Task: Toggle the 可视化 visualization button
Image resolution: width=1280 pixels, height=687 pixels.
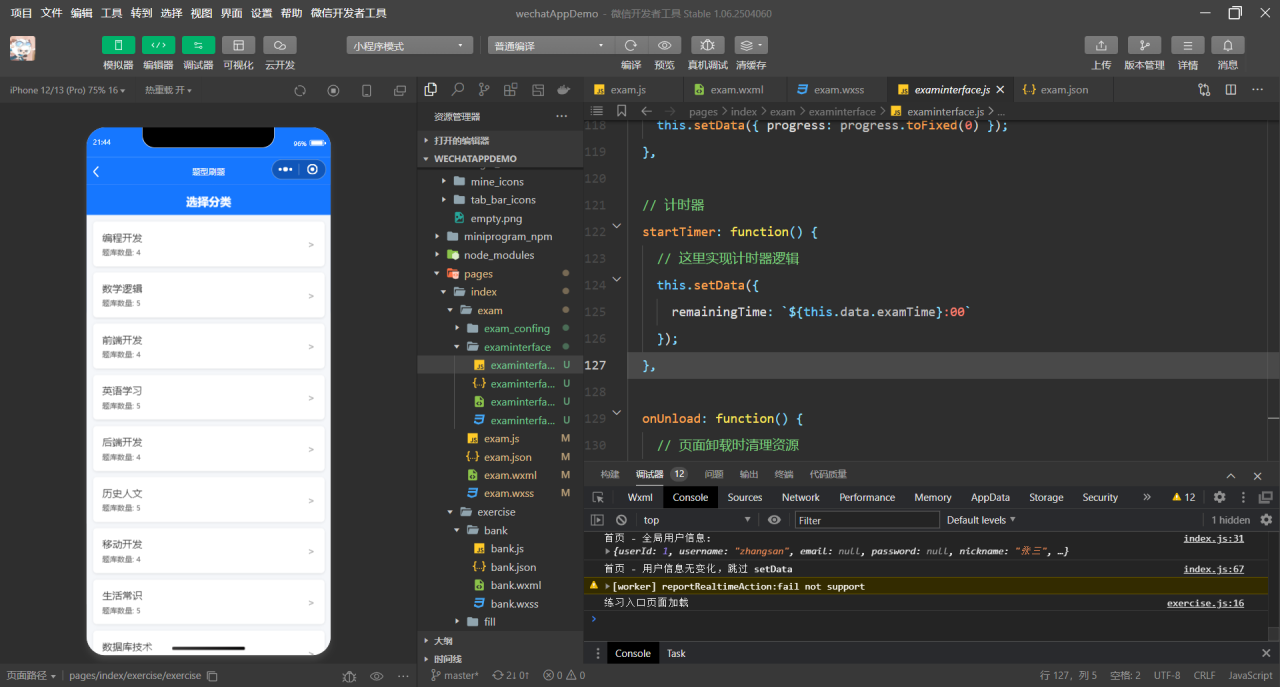Action: click(238, 45)
